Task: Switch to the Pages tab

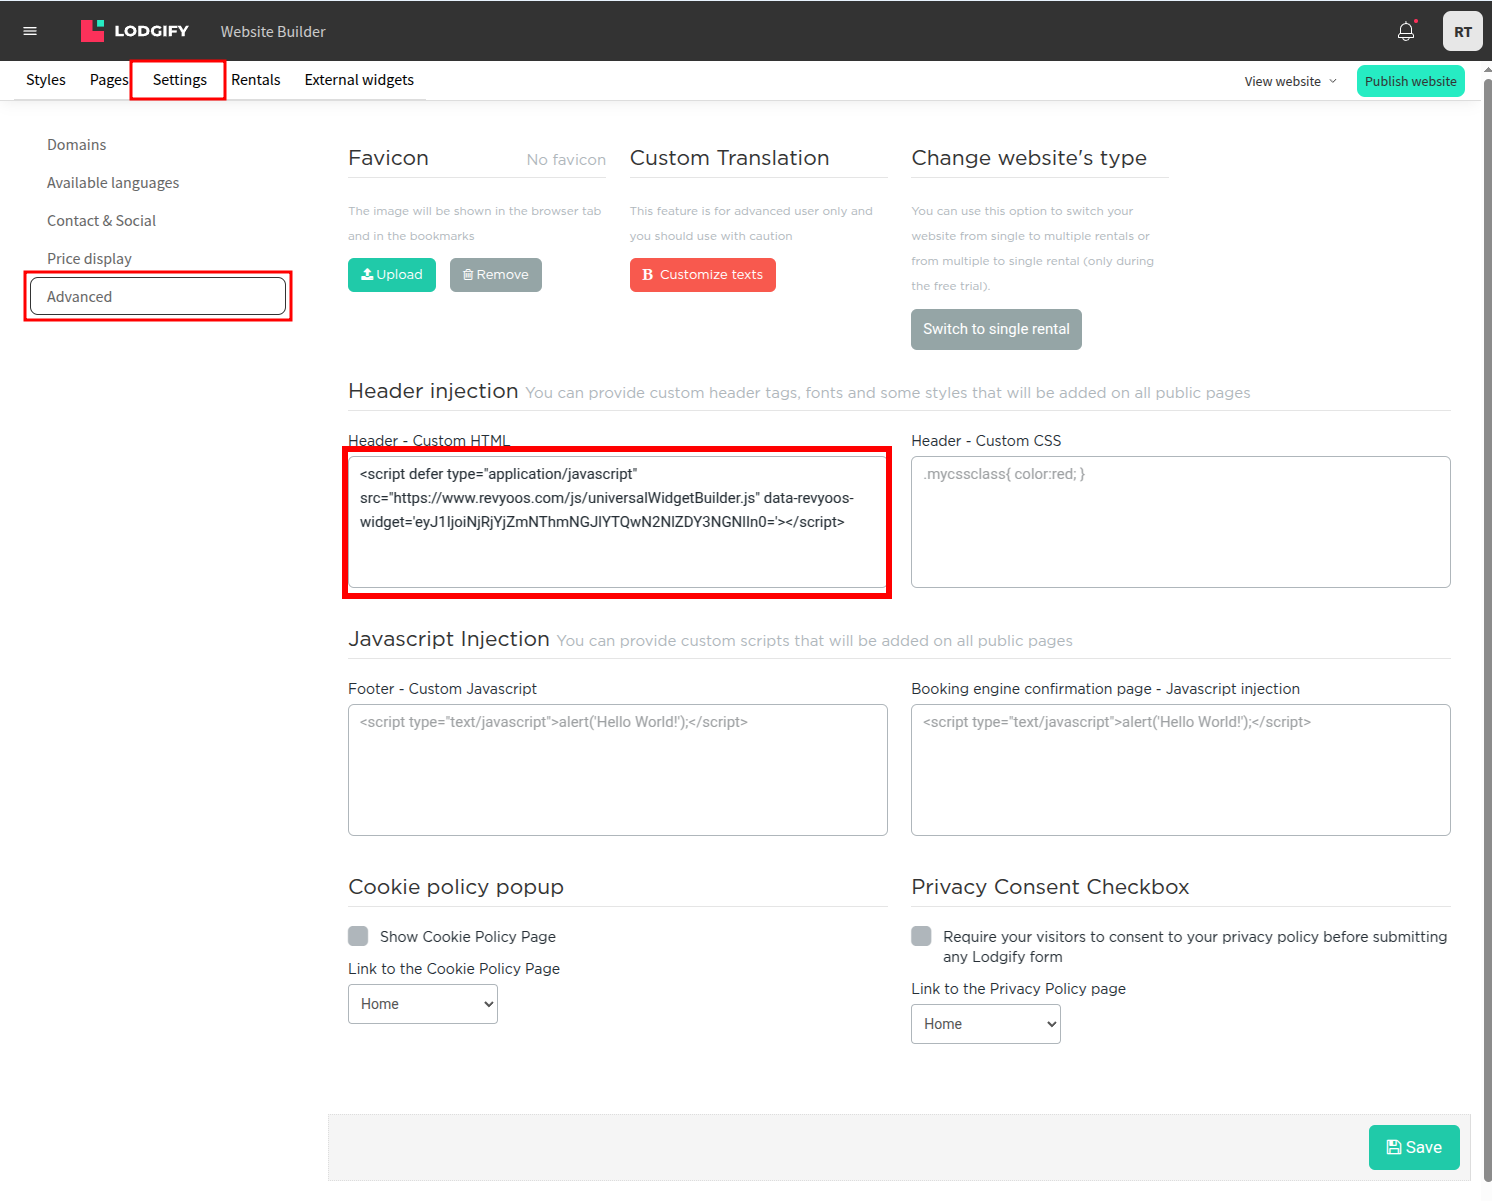Action: coord(109,80)
